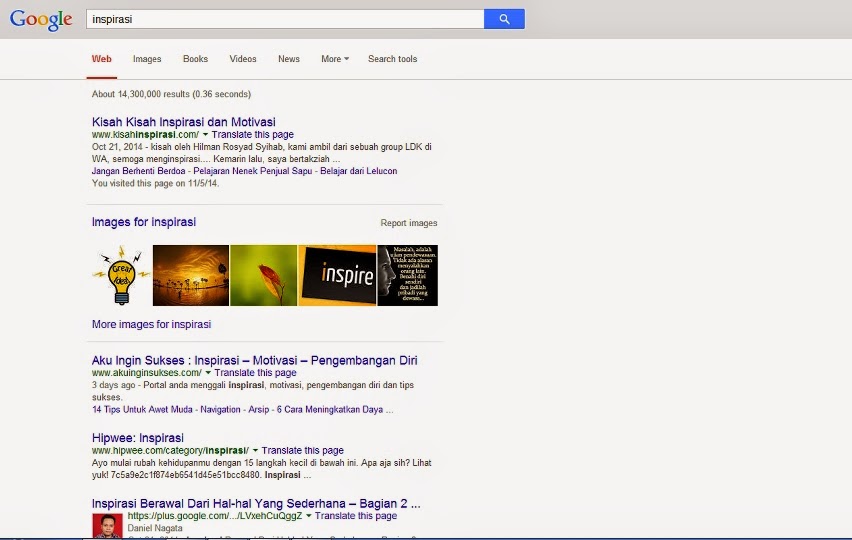Screen dimensions: 852x540
Task: Open Images for inspirasi heading
Action: [x=144, y=222]
